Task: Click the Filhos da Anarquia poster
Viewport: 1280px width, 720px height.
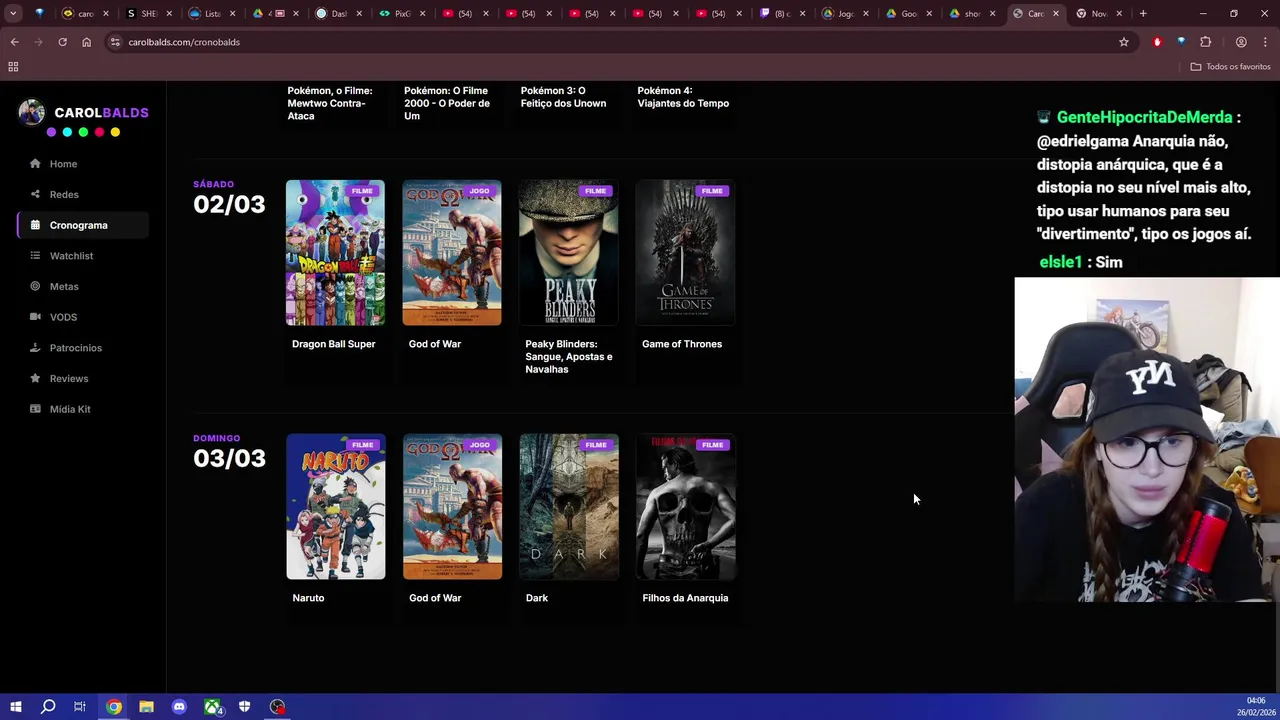Action: click(685, 507)
